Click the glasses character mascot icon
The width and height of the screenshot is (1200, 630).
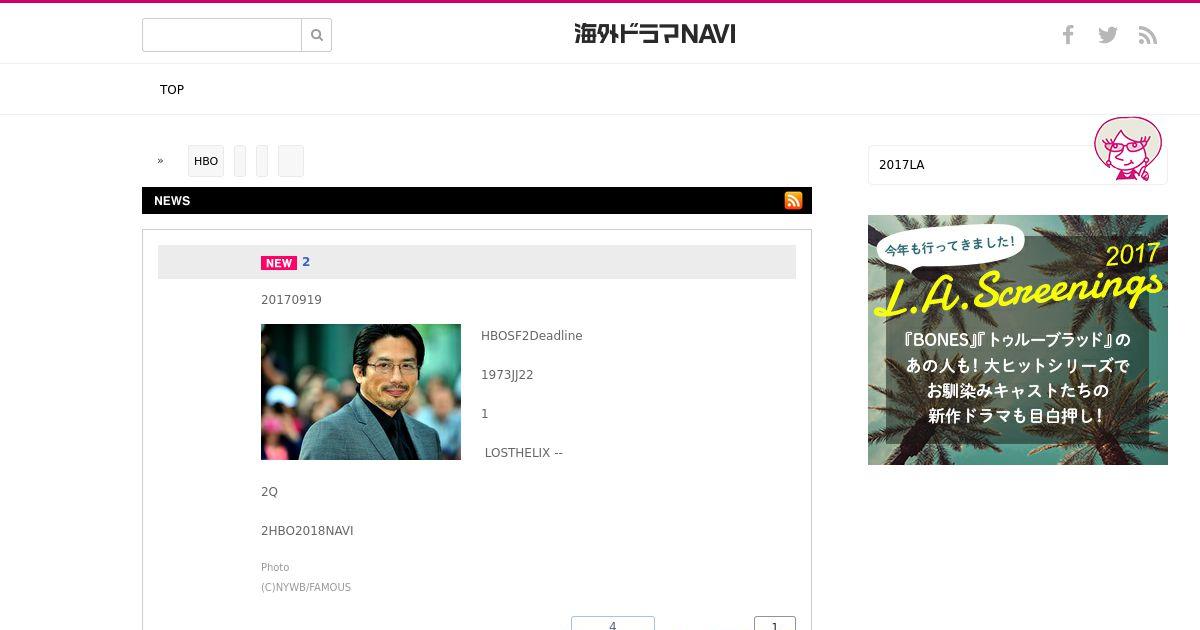click(1127, 148)
